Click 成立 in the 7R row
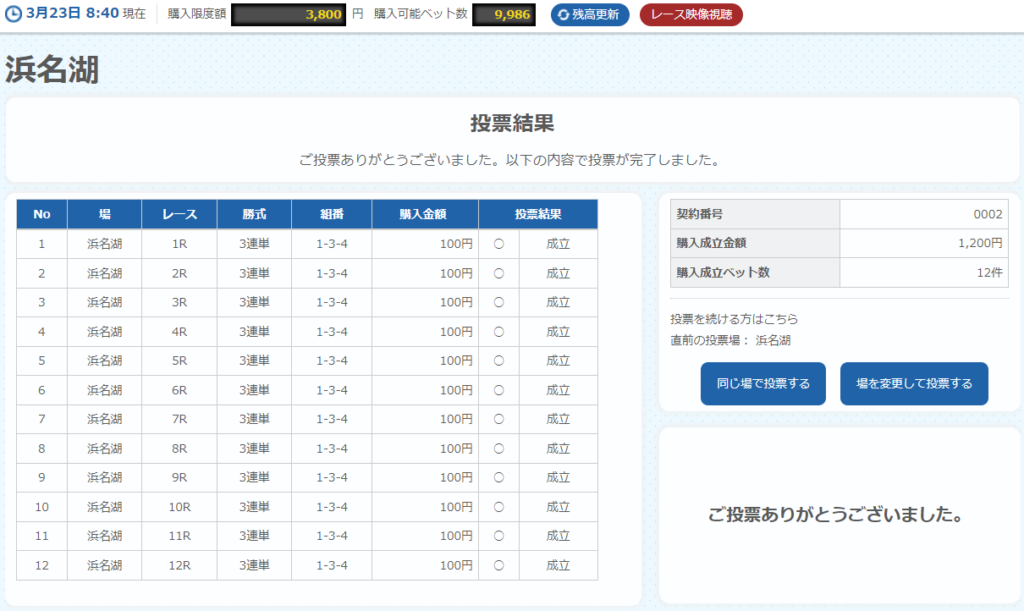Viewport: 1024px width, 611px height. [558, 419]
